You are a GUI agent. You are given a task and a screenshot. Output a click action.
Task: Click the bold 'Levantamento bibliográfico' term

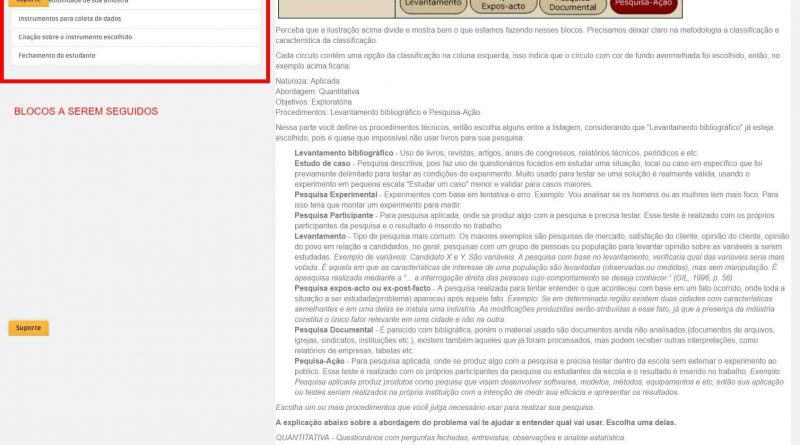click(344, 153)
